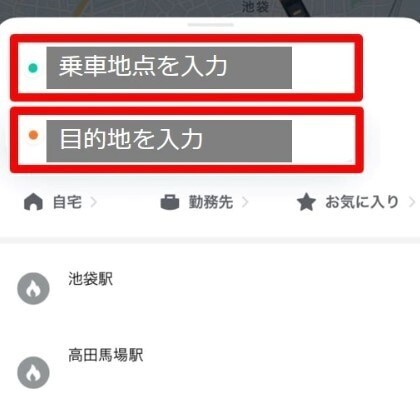The image size is (420, 420).
Task: Click the car marker on the map
Action: 295,7
